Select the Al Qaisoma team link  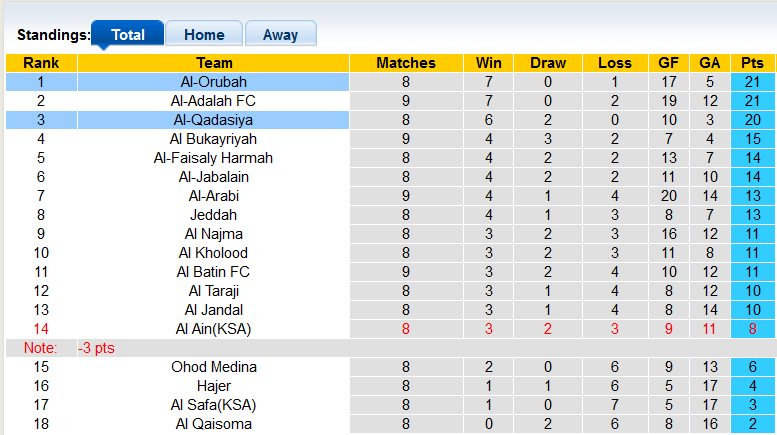[213, 424]
